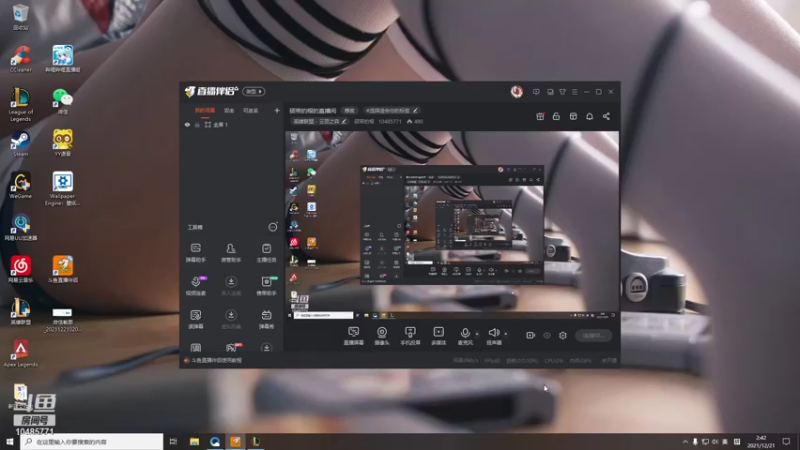Image resolution: width=800 pixels, height=450 pixels.
Task: Mute the 扬声器 speaker
Action: (x=493, y=336)
